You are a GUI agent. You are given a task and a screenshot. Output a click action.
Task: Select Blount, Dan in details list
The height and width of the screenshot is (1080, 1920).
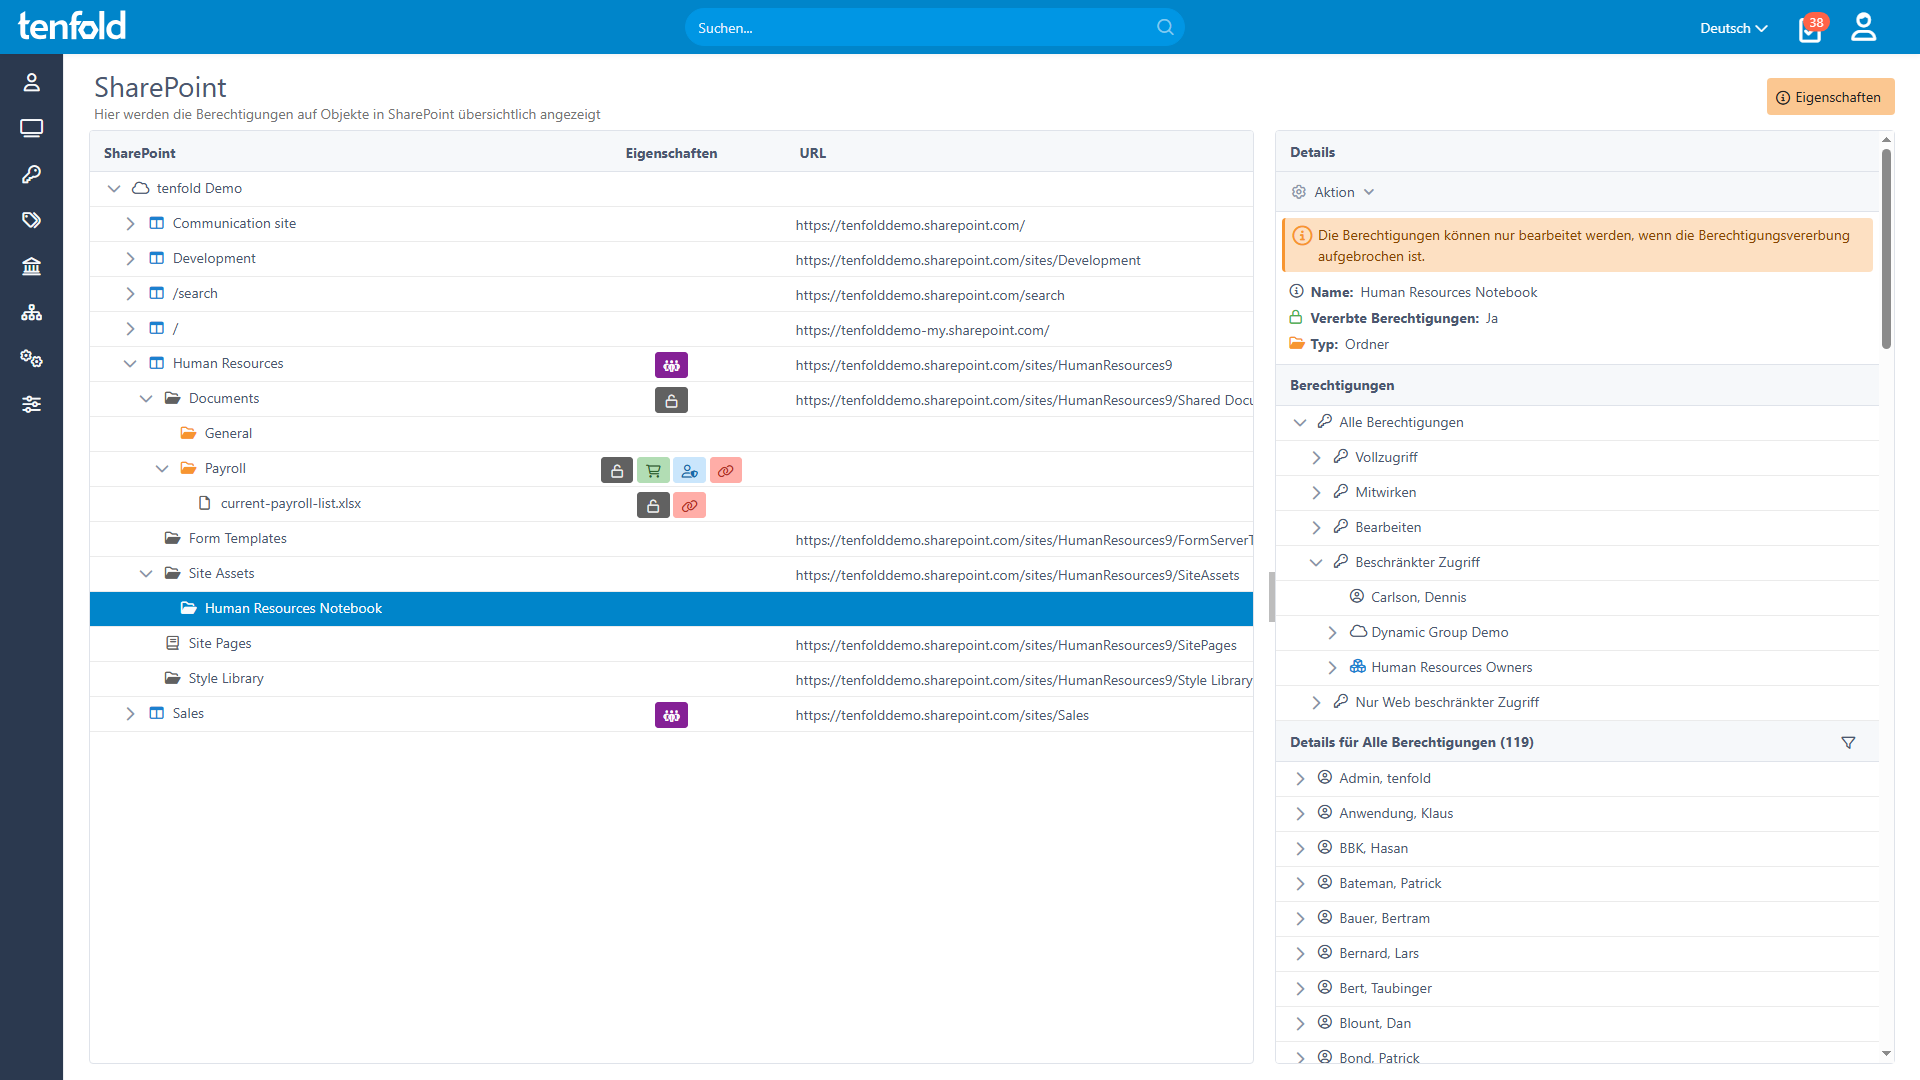tap(1374, 1024)
